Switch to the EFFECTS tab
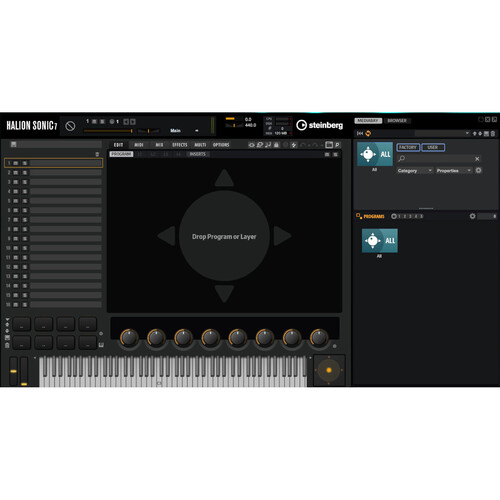 click(180, 145)
